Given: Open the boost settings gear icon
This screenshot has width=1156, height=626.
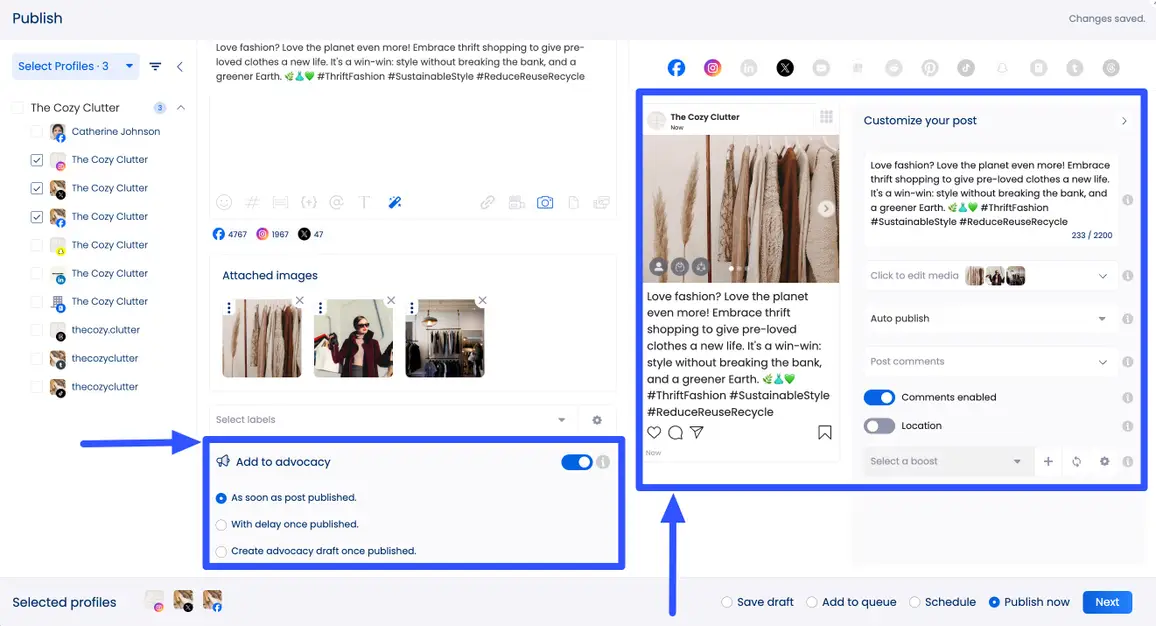Looking at the screenshot, I should point(1104,461).
